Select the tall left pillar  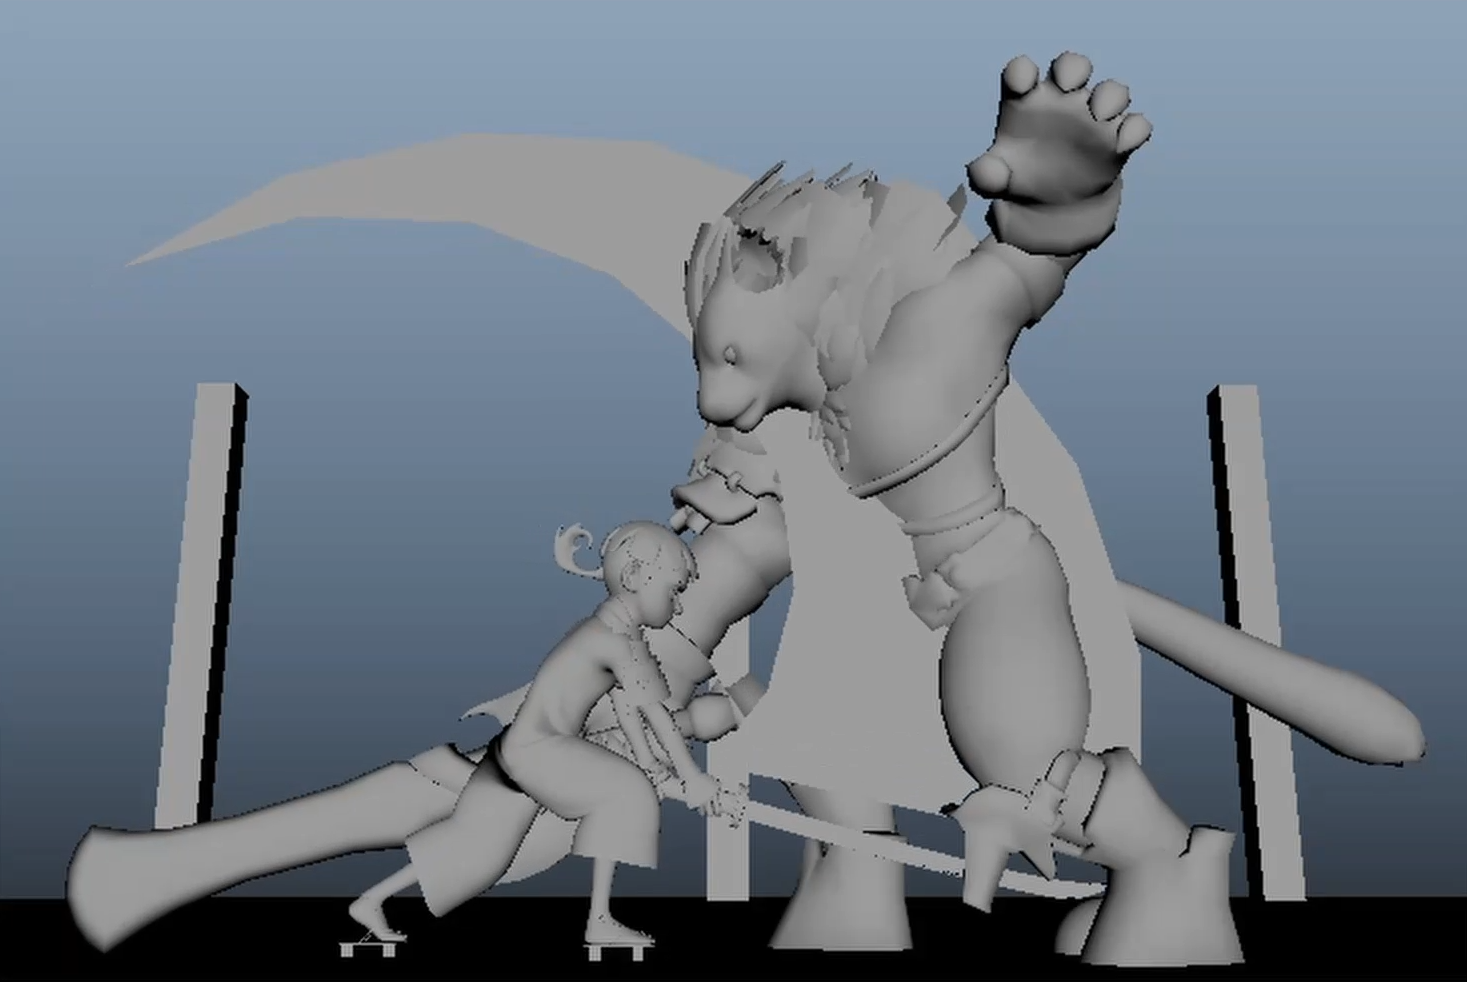pyautogui.click(x=202, y=605)
